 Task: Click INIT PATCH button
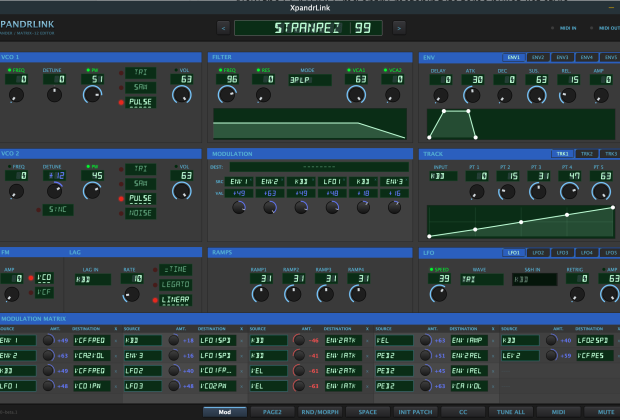pyautogui.click(x=415, y=412)
